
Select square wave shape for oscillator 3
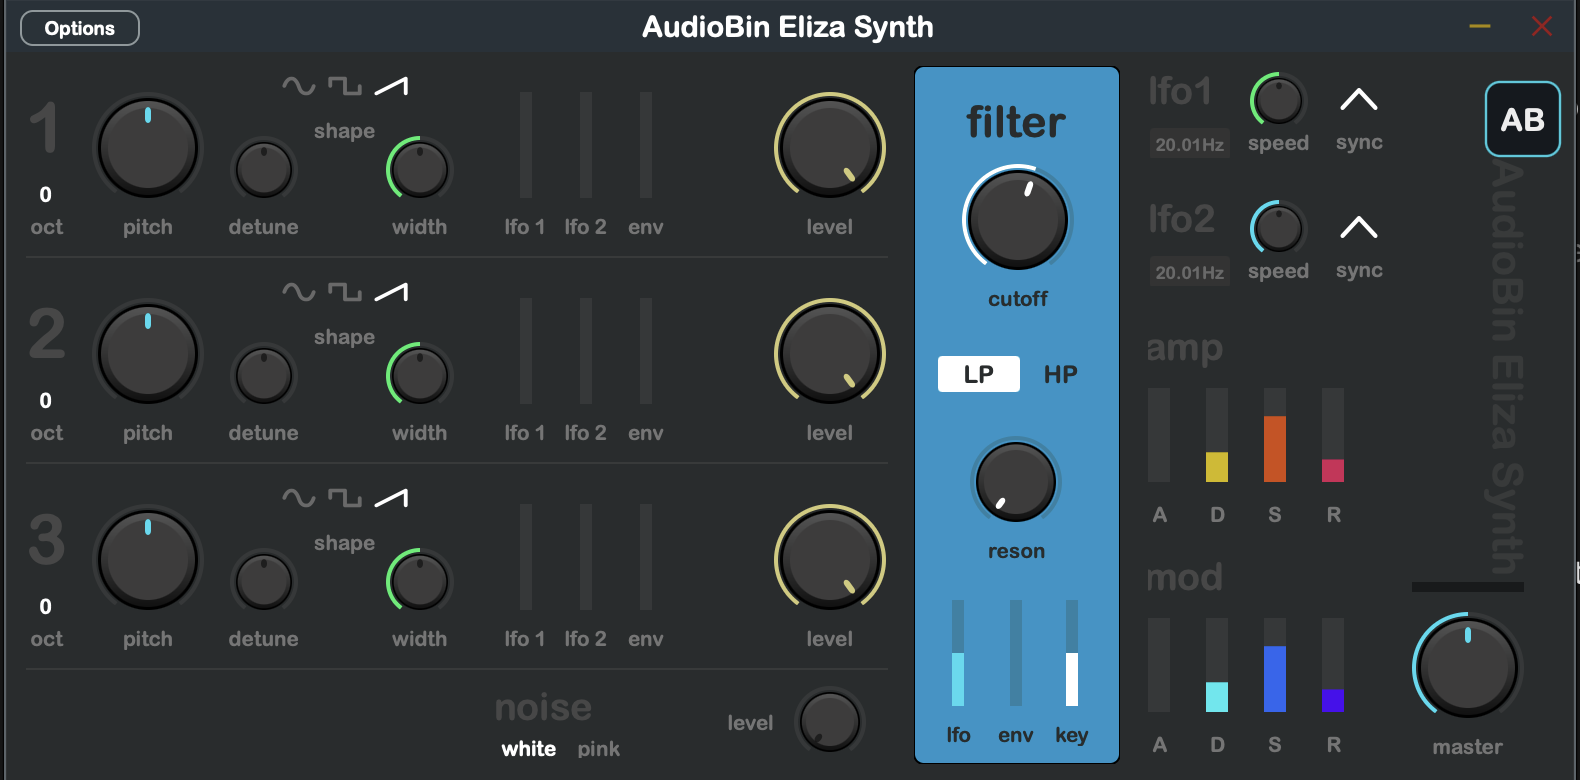345,499
